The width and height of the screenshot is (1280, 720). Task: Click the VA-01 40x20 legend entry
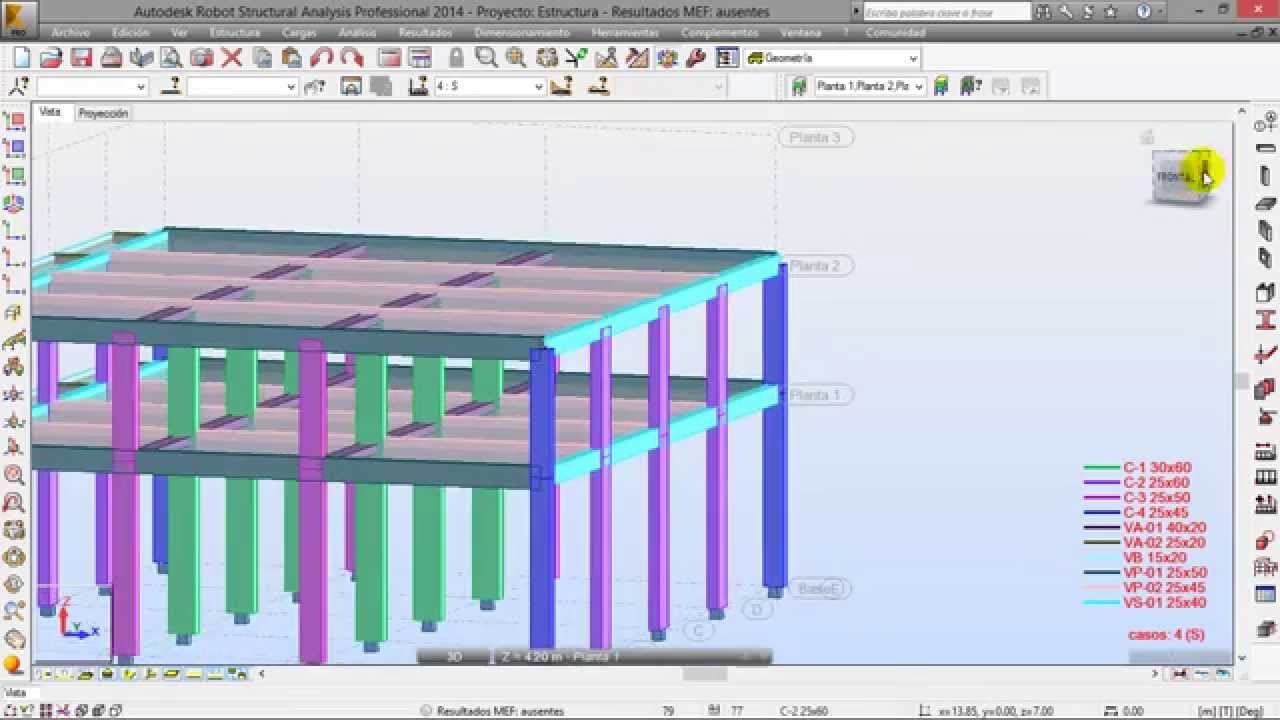(1145, 527)
